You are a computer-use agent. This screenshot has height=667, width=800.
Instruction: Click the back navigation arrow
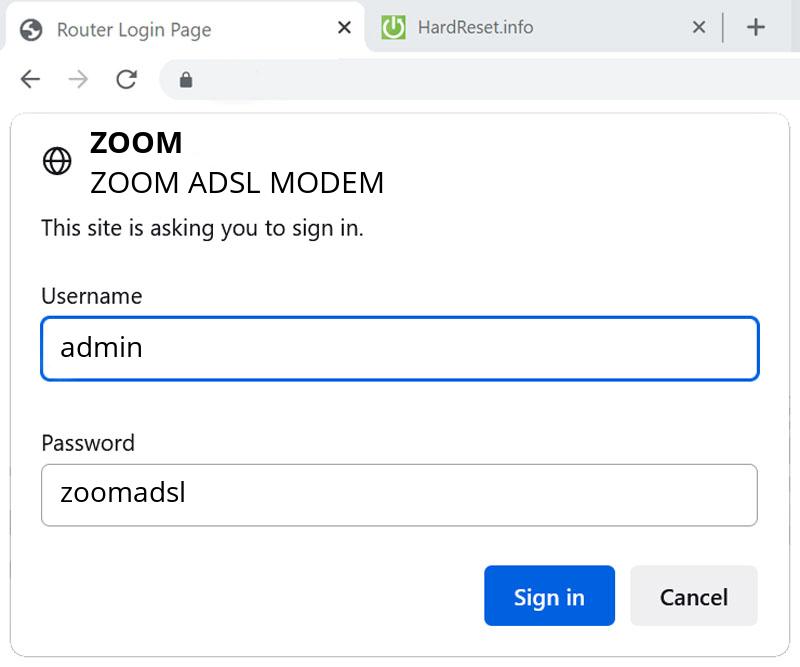pyautogui.click(x=30, y=77)
